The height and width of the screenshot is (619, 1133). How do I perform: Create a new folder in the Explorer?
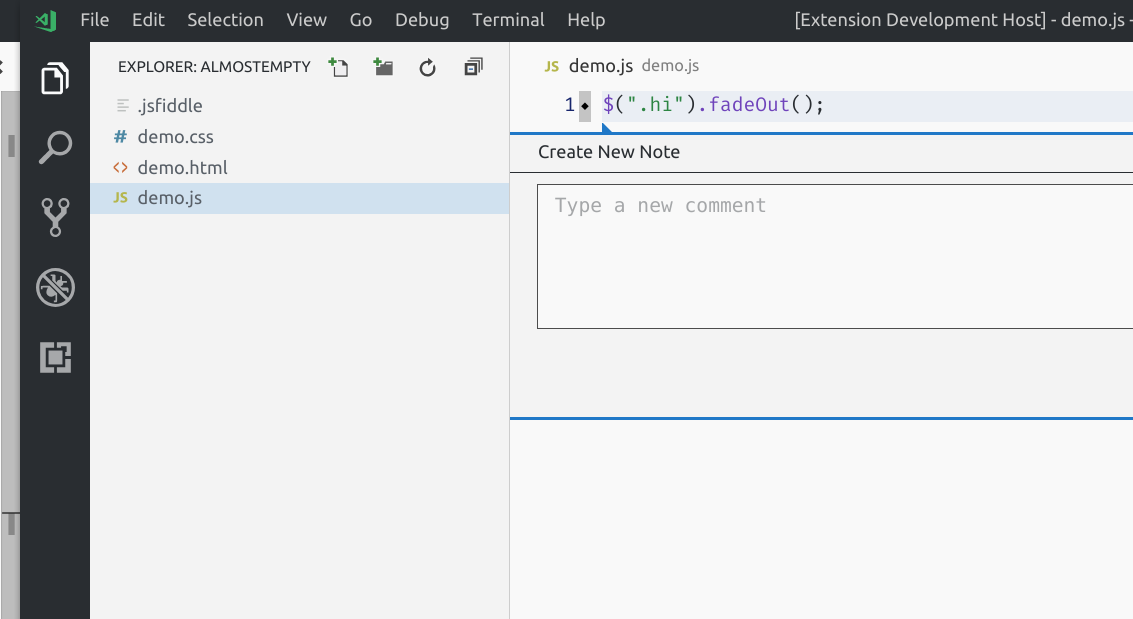point(383,66)
